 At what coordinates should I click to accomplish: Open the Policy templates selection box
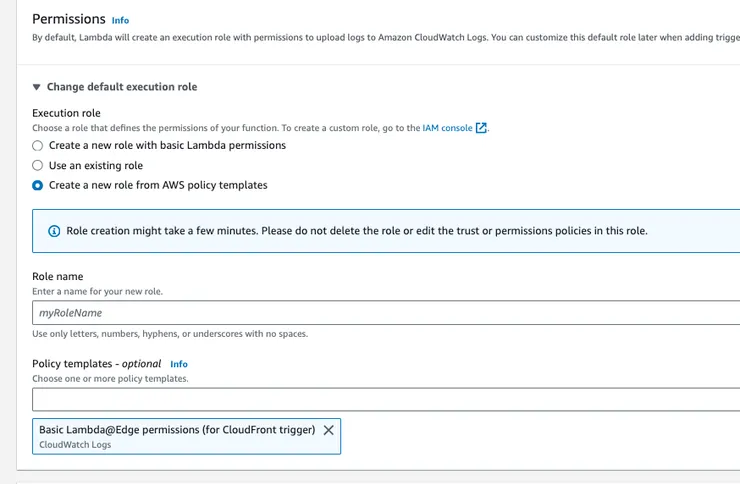(386, 400)
